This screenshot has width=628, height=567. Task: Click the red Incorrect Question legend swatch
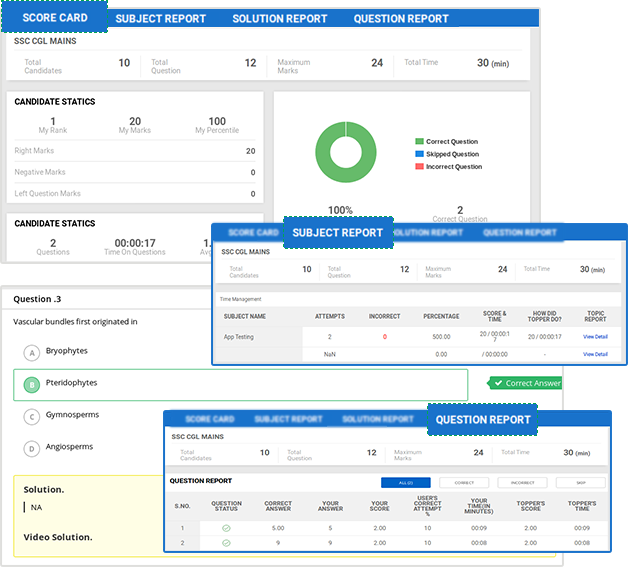[419, 166]
